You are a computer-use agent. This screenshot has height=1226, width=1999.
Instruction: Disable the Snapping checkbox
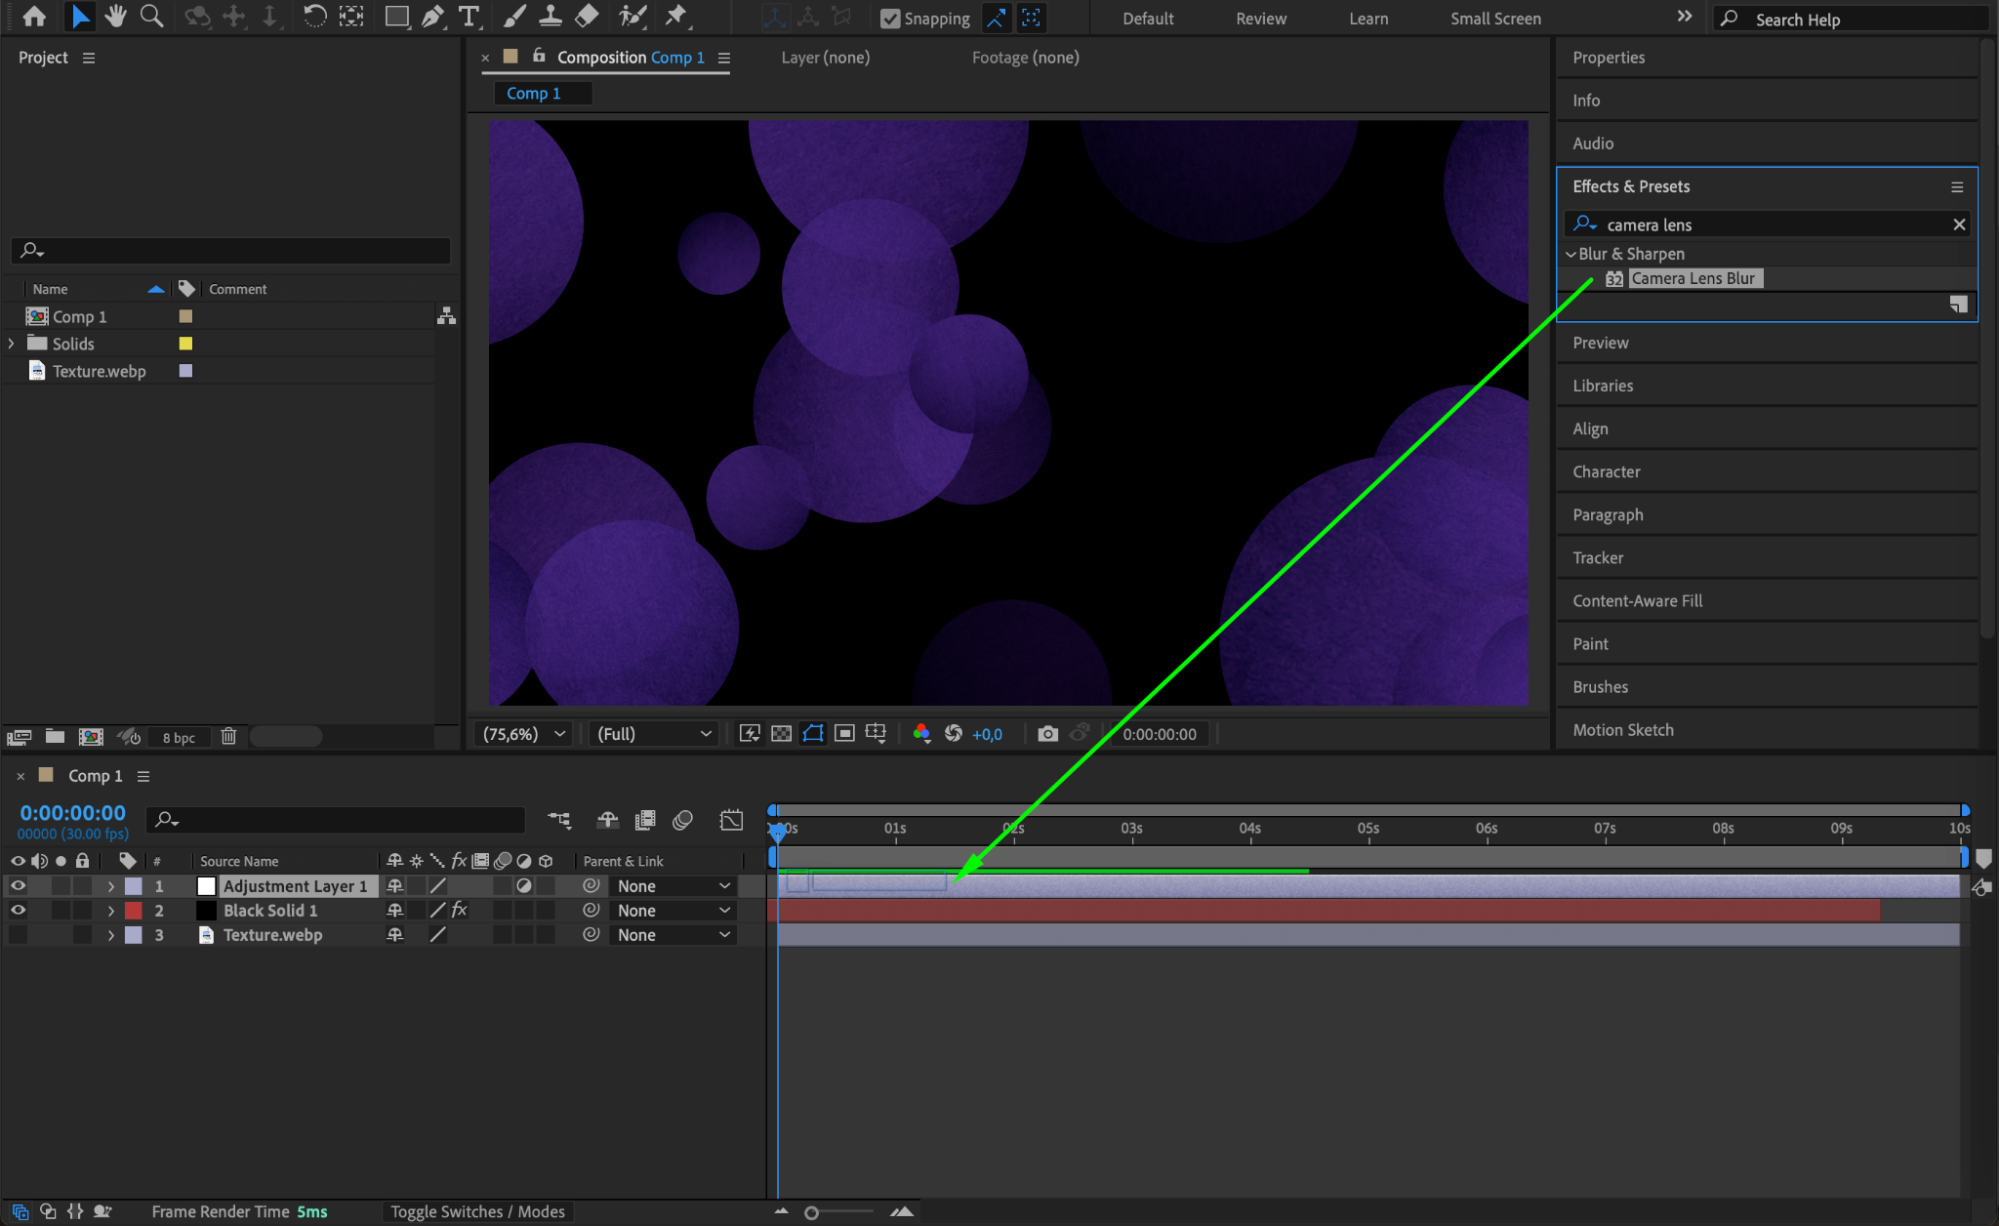coord(889,18)
